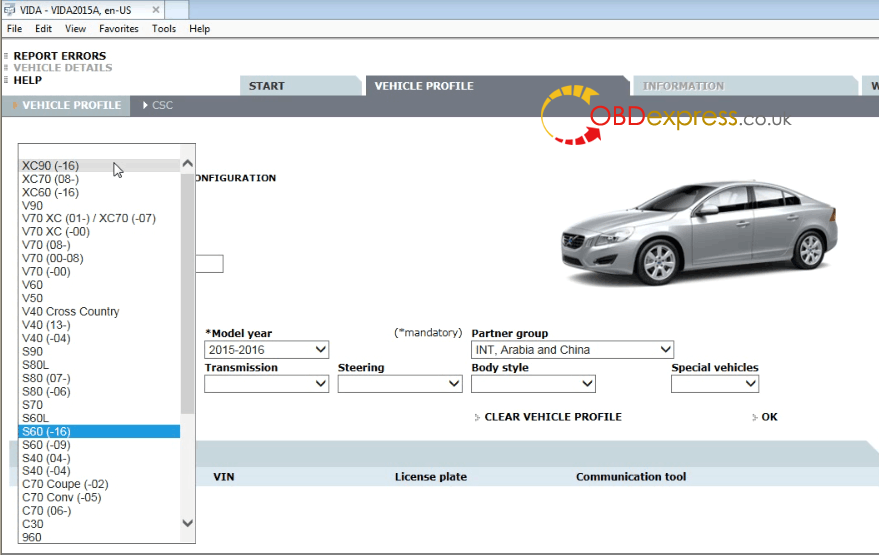This screenshot has width=879, height=555.
Task: Choose XC60 (-16) from model list
Action: (x=99, y=192)
